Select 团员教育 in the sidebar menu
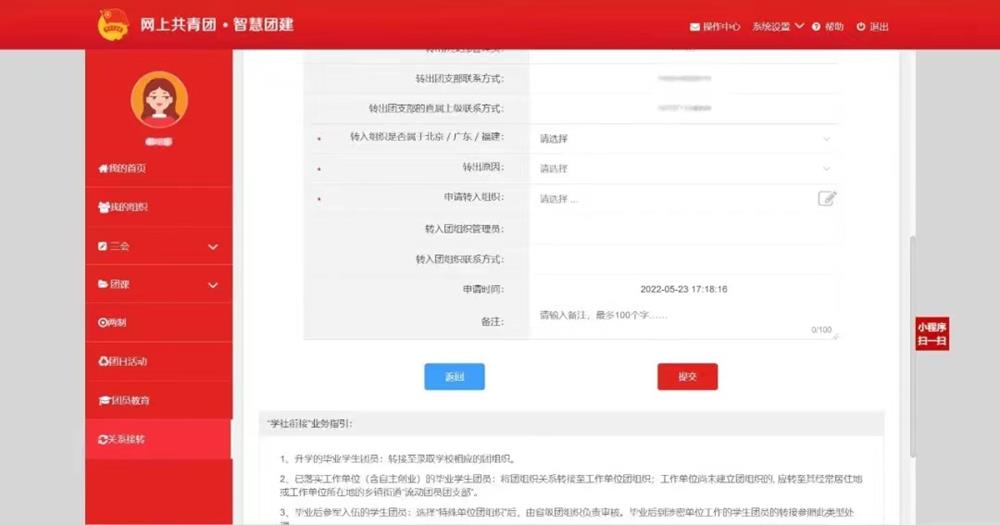Screen dimensions: 1000x525 [x=124, y=400]
